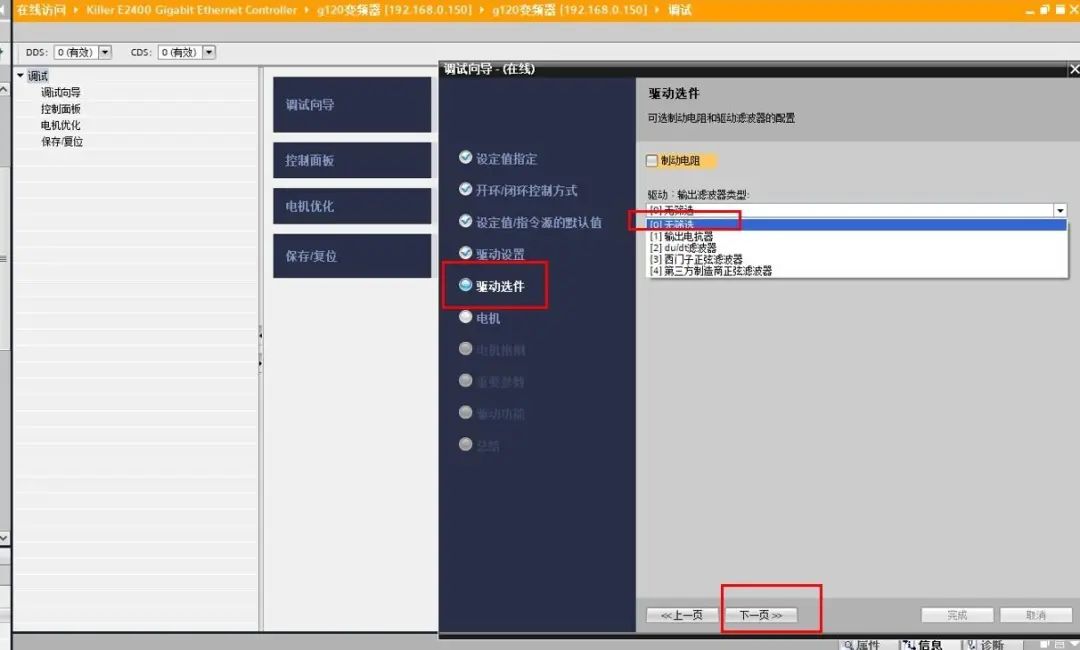Click the 驱动选件 current step bullet icon
The height and width of the screenshot is (650, 1080).
pos(466,285)
